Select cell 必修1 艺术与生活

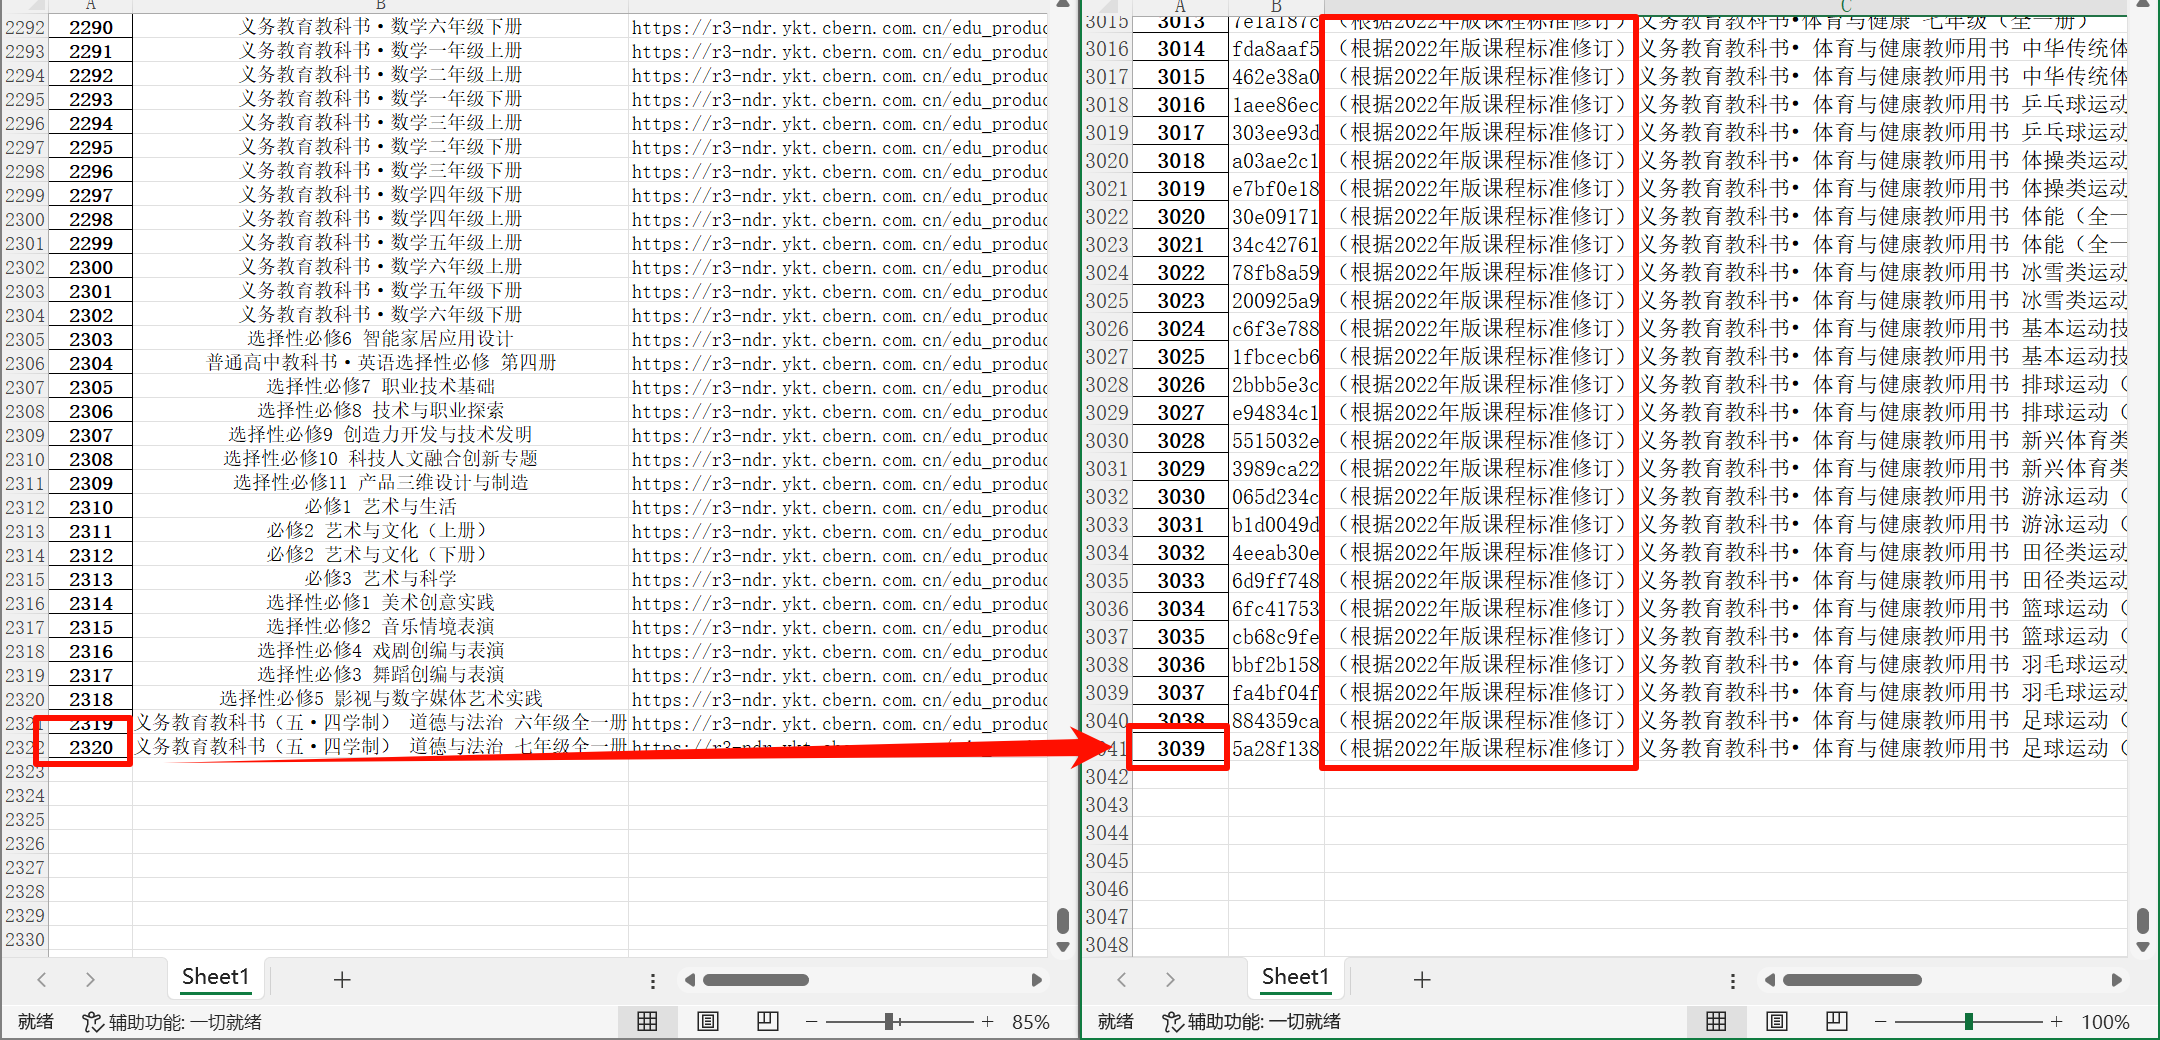pyautogui.click(x=380, y=507)
